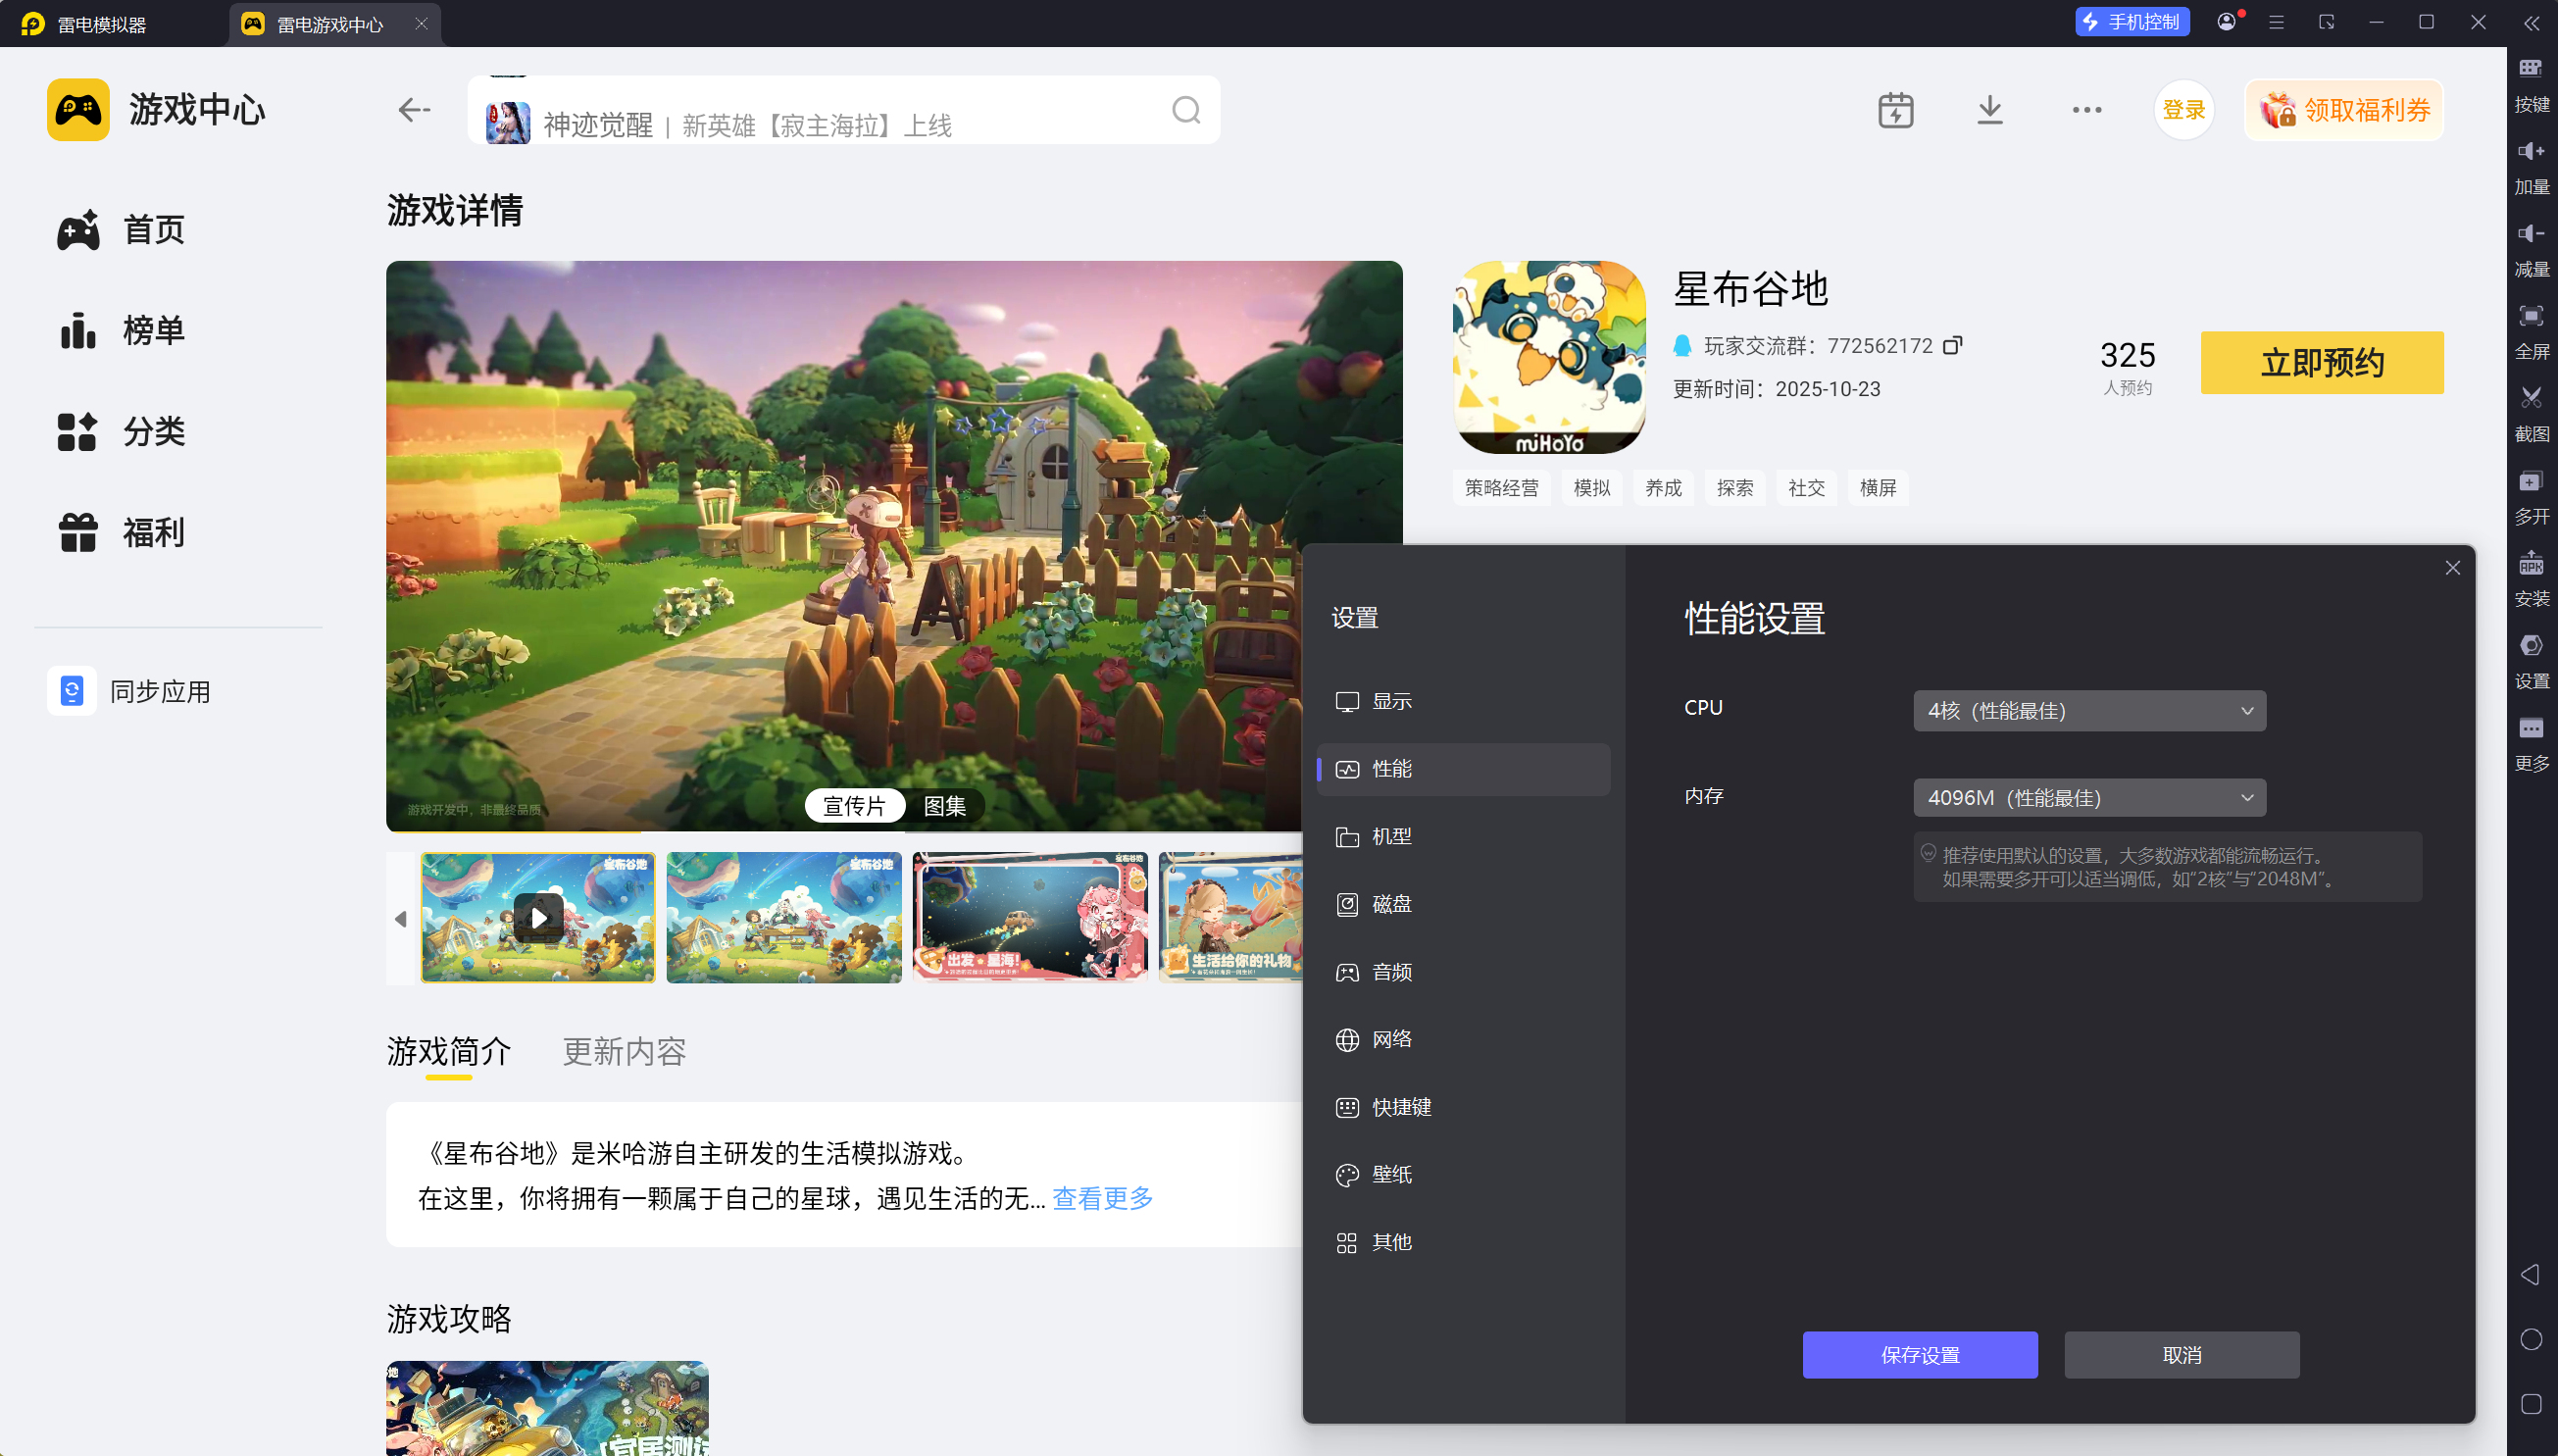Close the settings dialog
This screenshot has width=2558, height=1456.
(x=2452, y=568)
